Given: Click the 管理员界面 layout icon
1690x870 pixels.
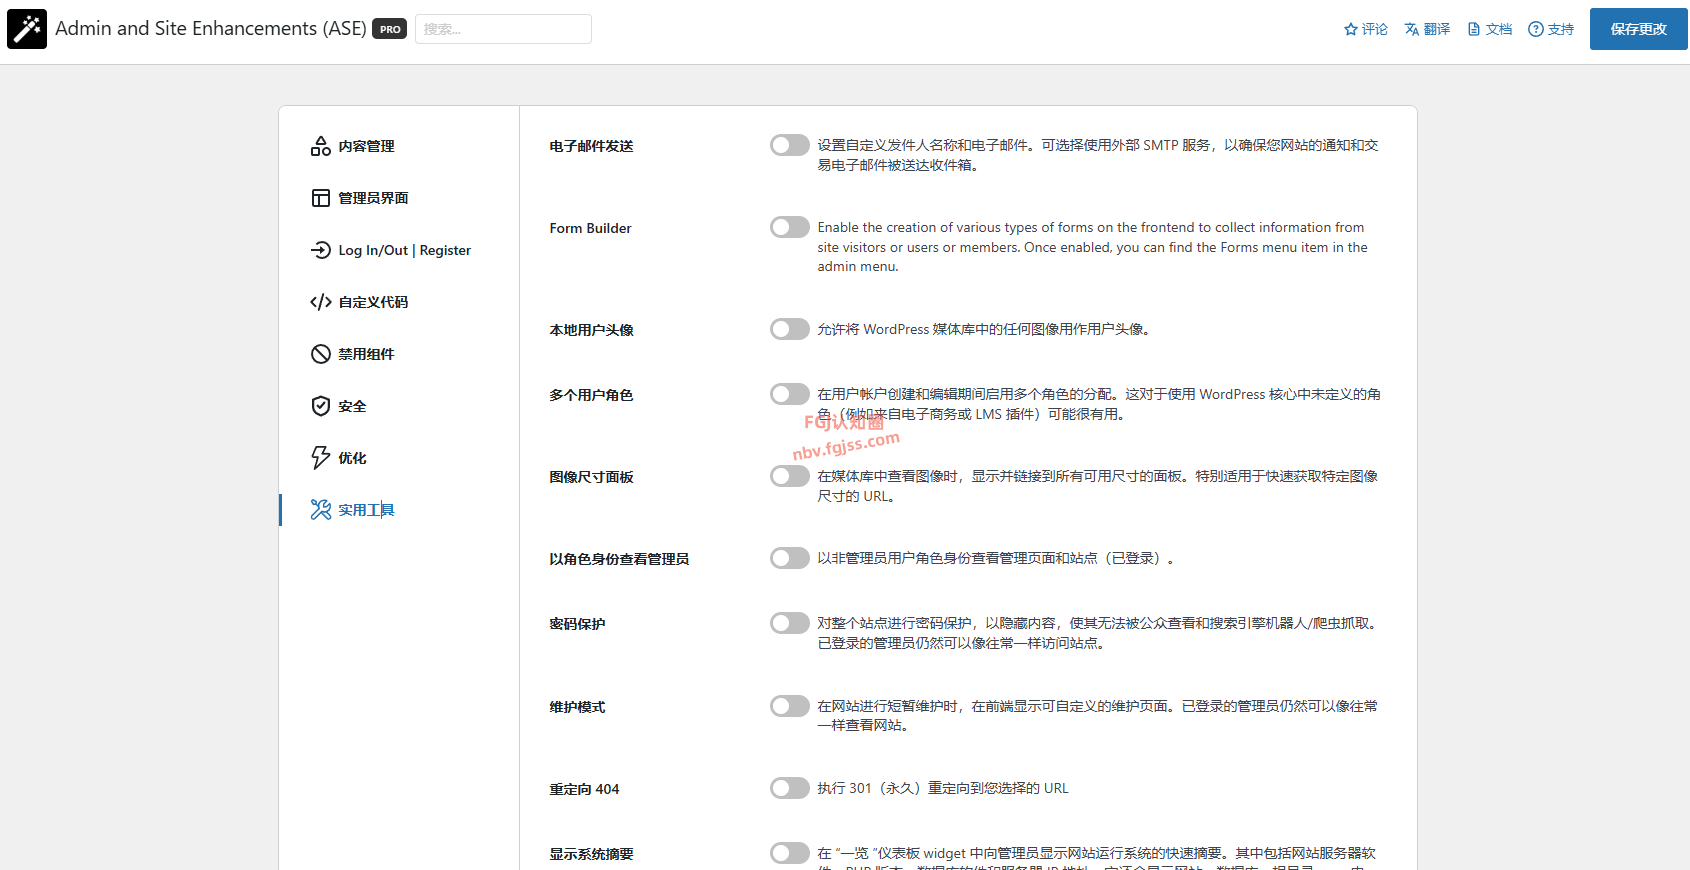Looking at the screenshot, I should click(321, 198).
